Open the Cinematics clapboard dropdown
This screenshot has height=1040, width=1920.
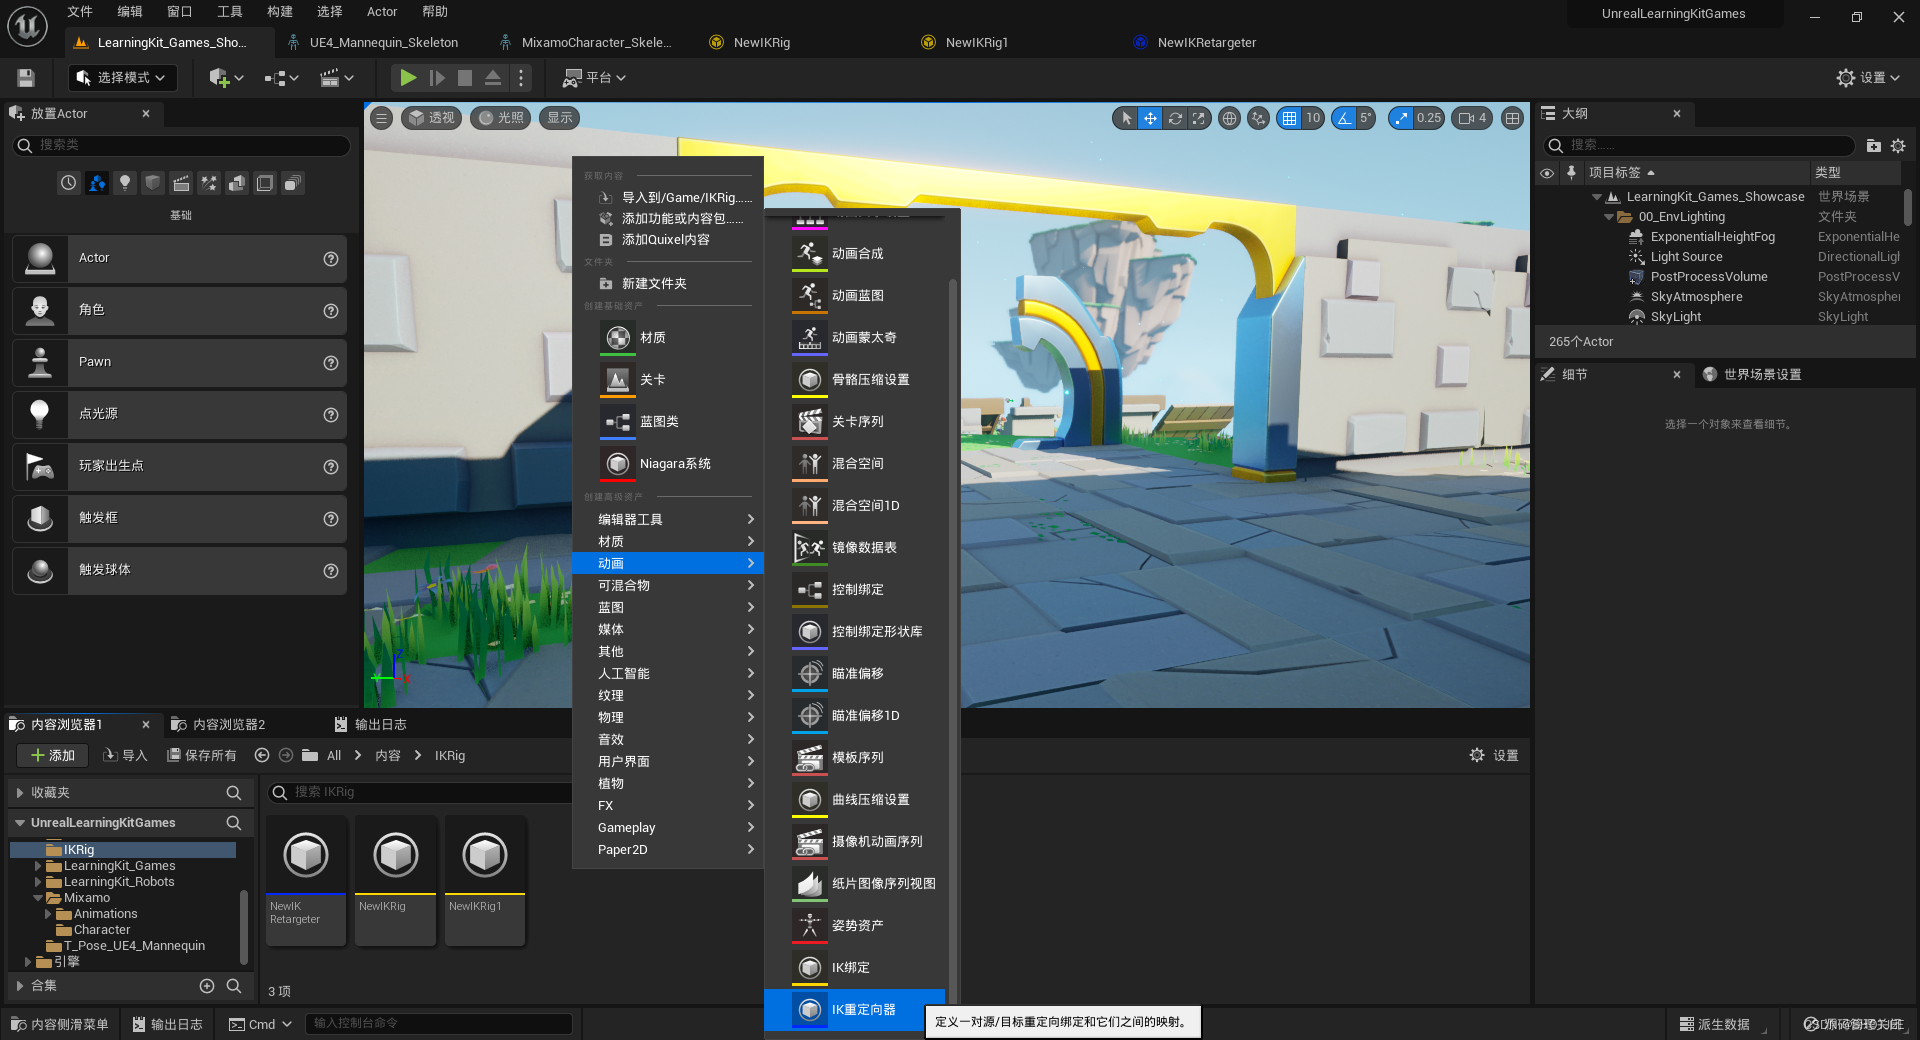[337, 78]
